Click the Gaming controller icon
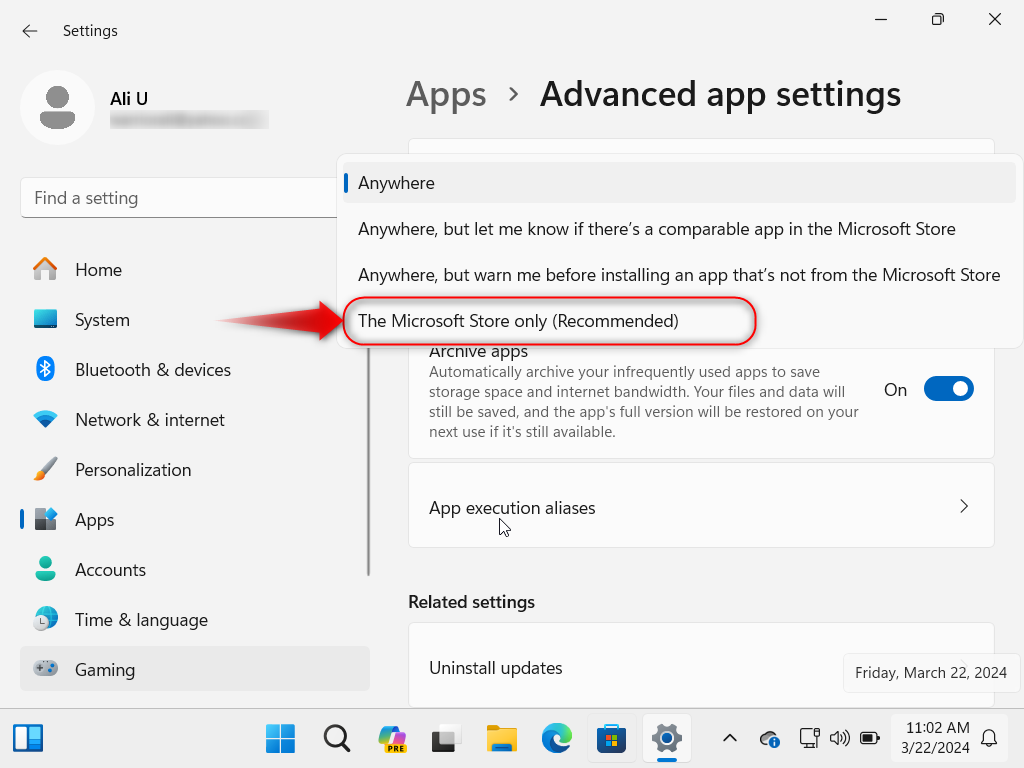 45,669
